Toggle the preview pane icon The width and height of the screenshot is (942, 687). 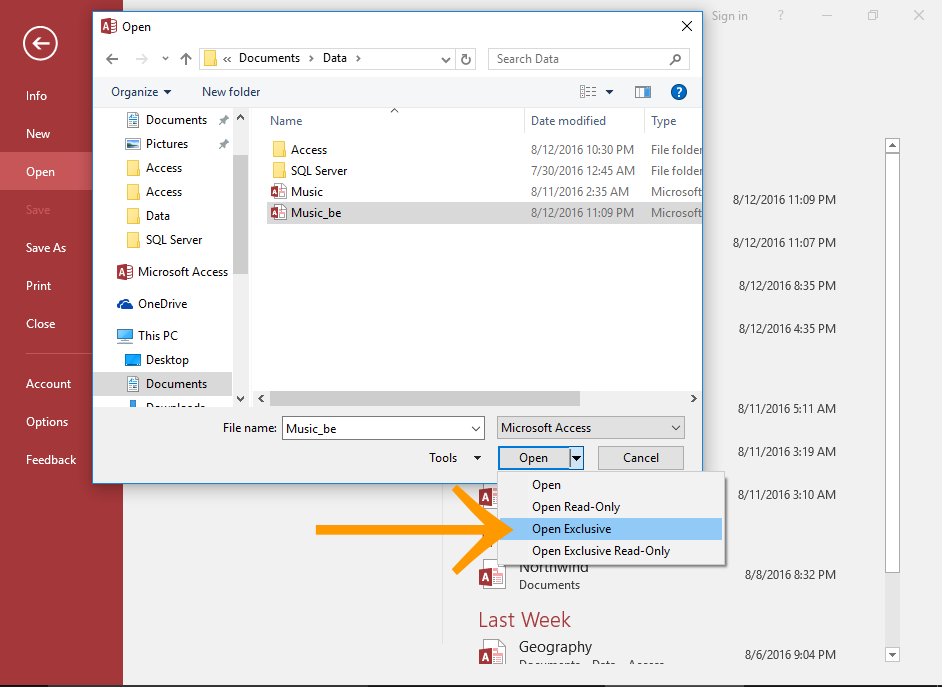[643, 92]
